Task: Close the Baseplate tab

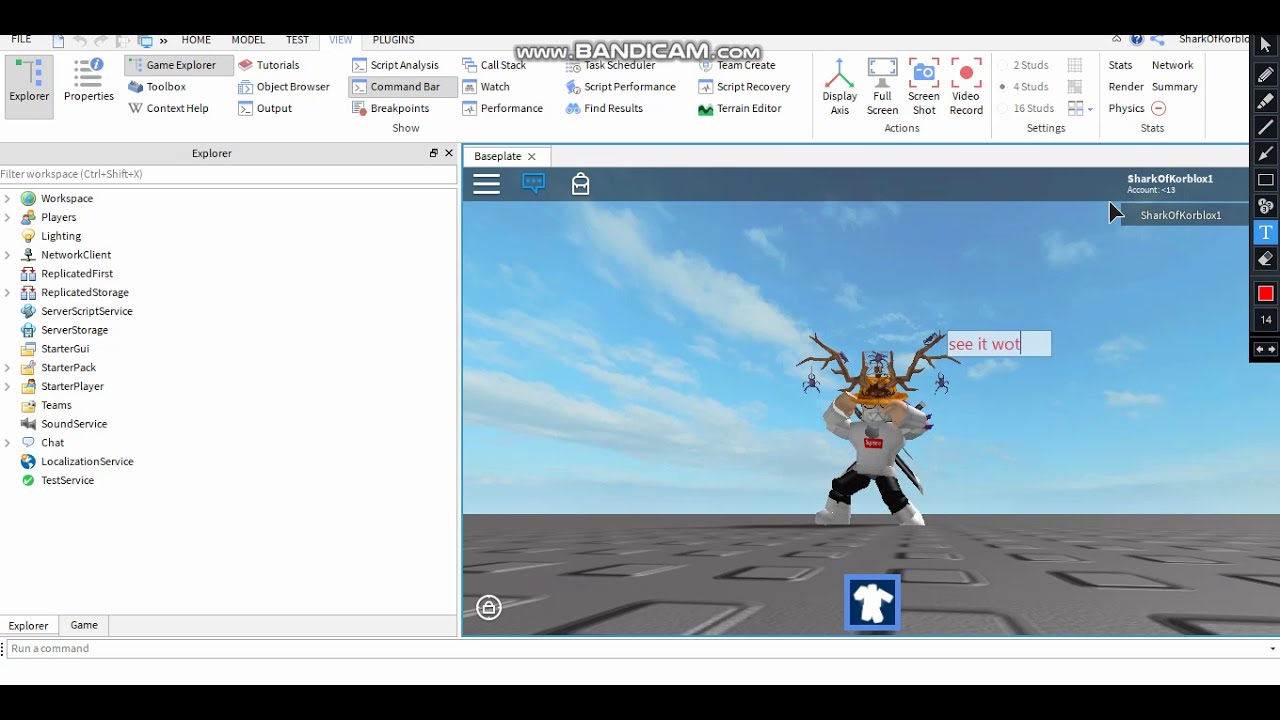Action: [x=532, y=157]
